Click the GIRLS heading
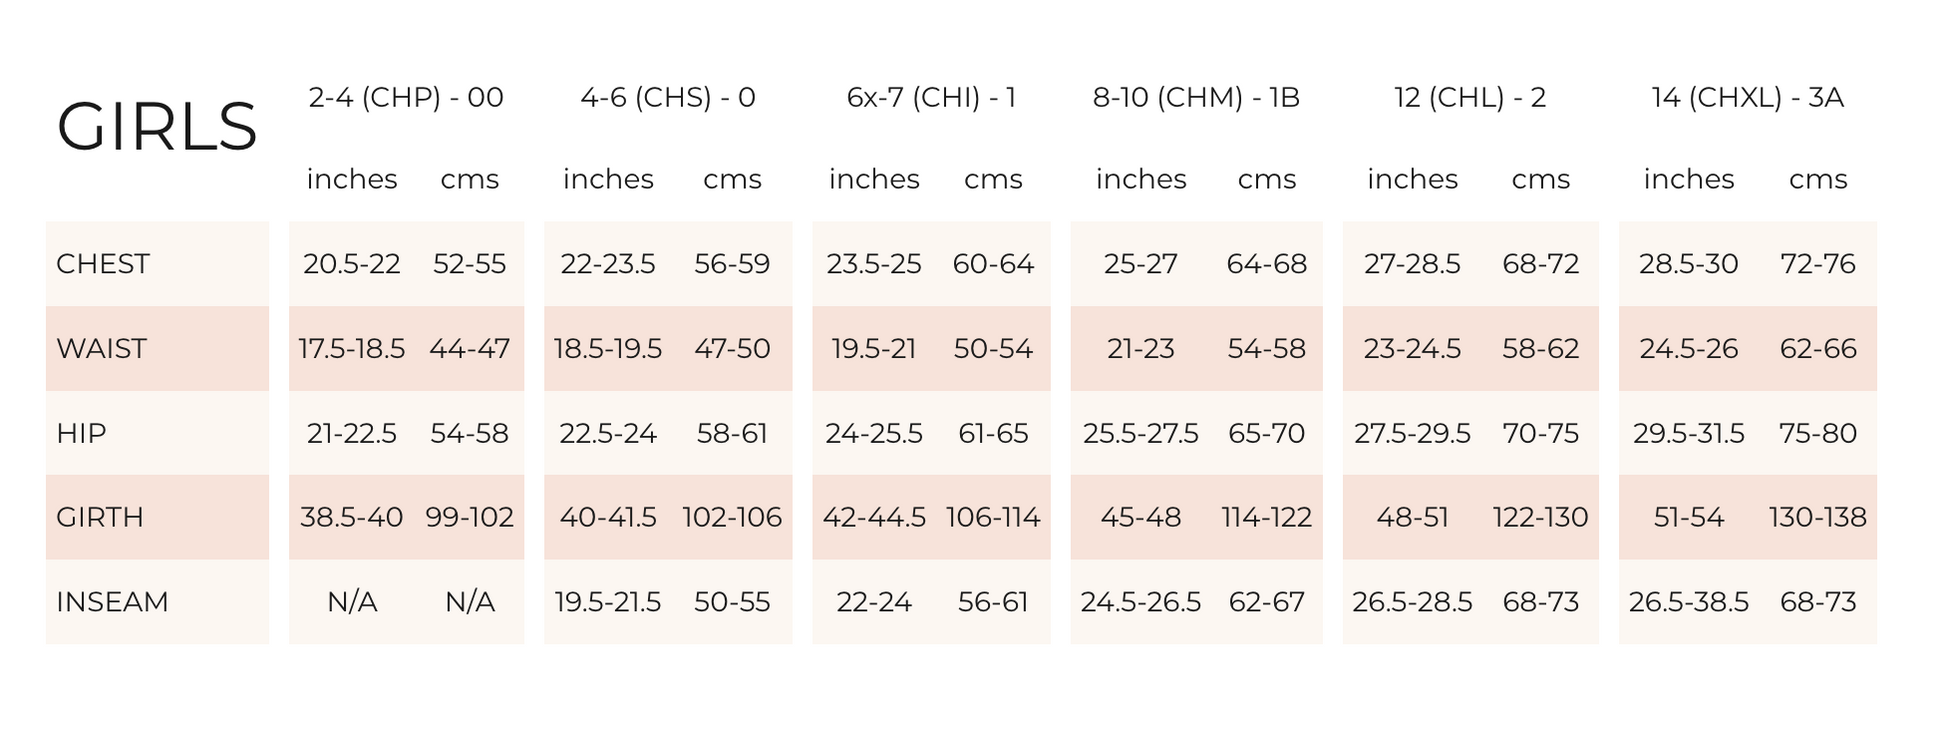Image resolution: width=1946 pixels, height=752 pixels. [157, 127]
